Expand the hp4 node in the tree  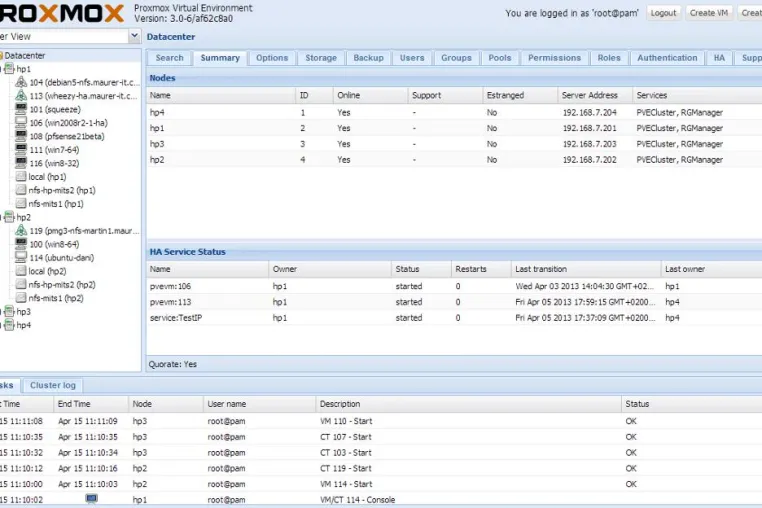pyautogui.click(x=1, y=325)
